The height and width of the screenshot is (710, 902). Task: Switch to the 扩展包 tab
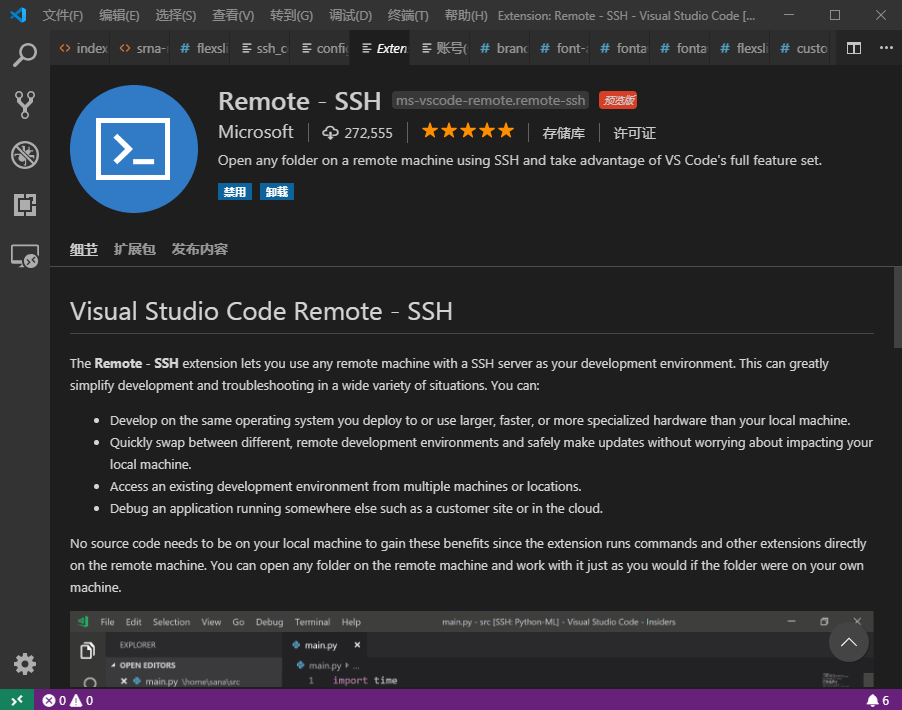coord(135,249)
